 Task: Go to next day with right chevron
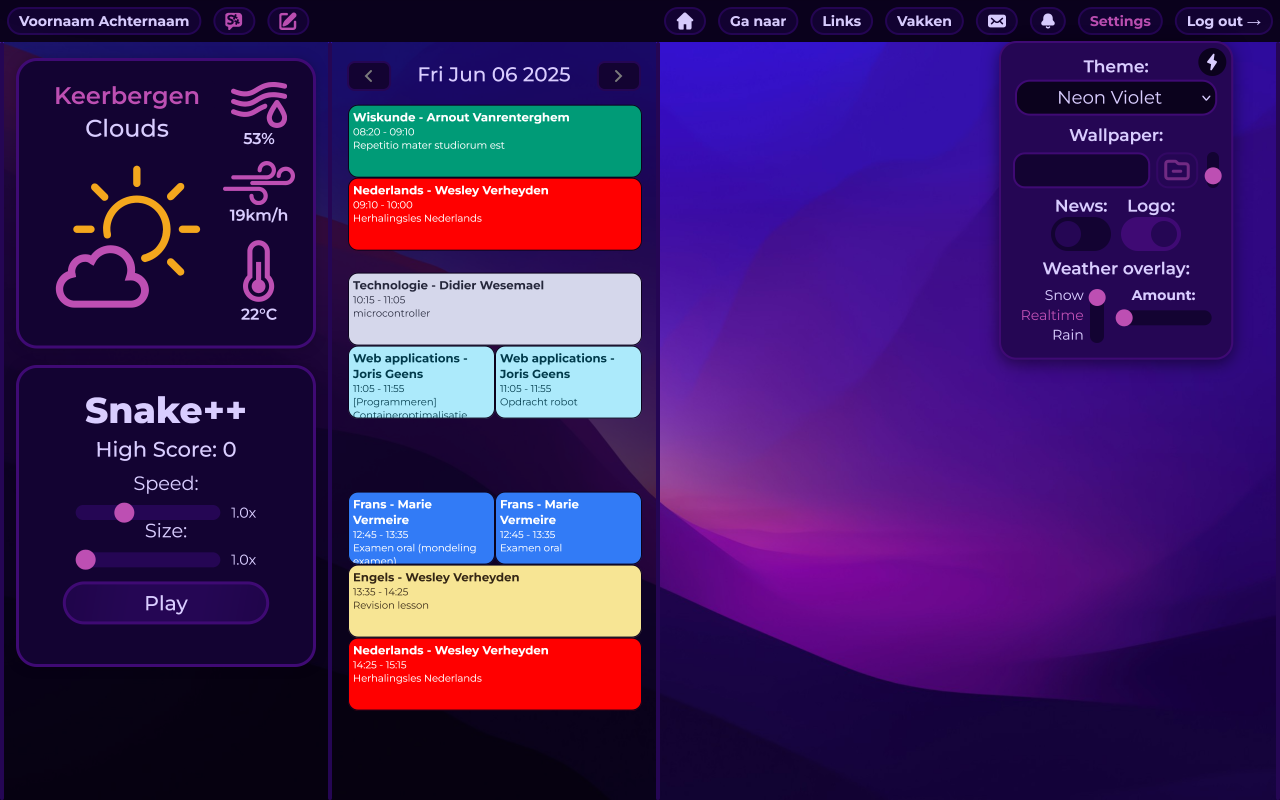point(618,76)
